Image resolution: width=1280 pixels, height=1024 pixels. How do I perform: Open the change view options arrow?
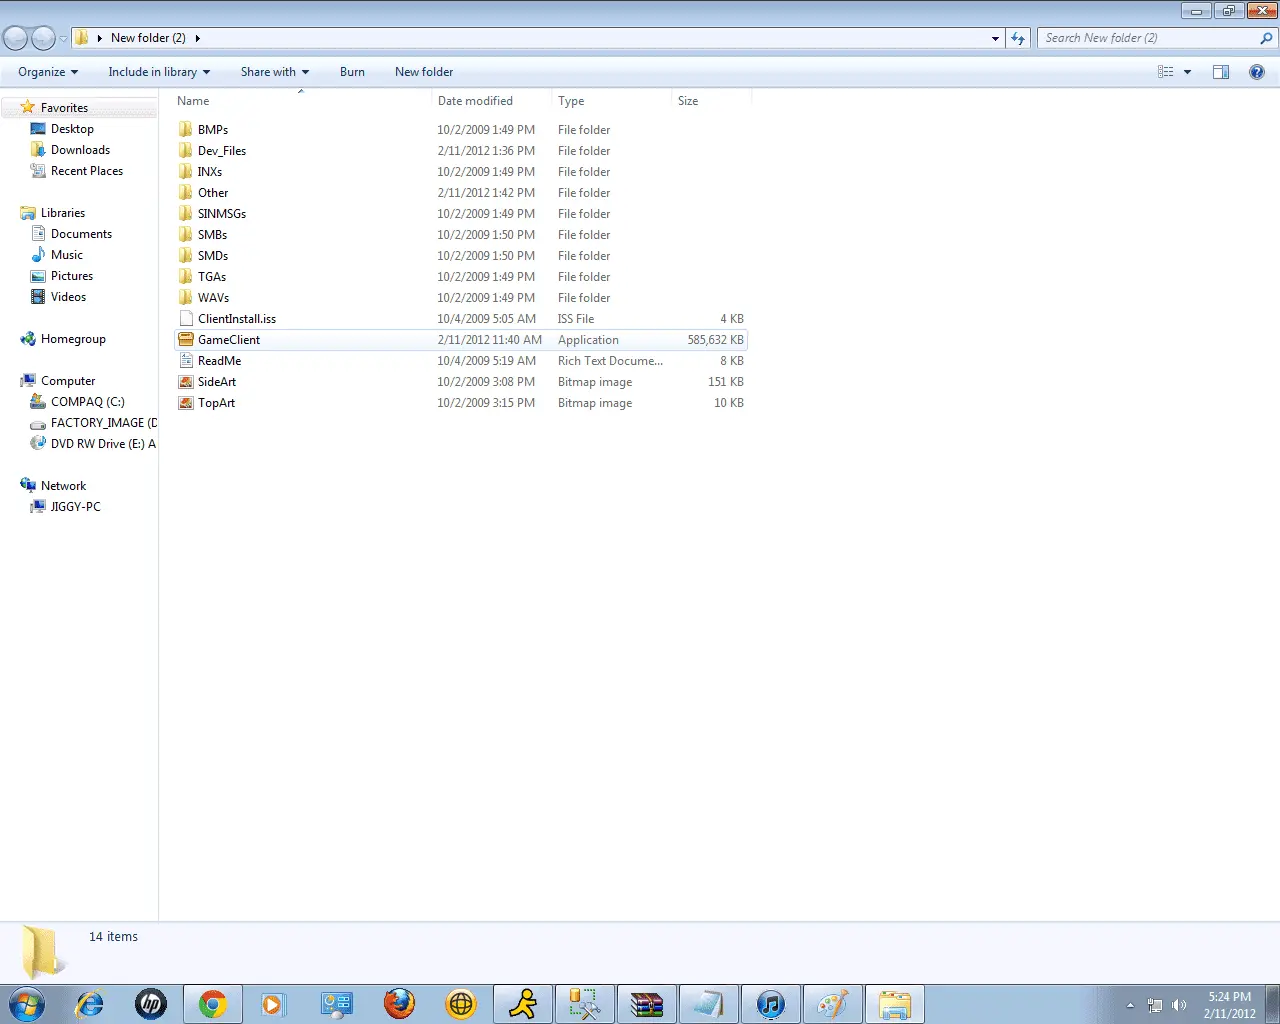1187,72
